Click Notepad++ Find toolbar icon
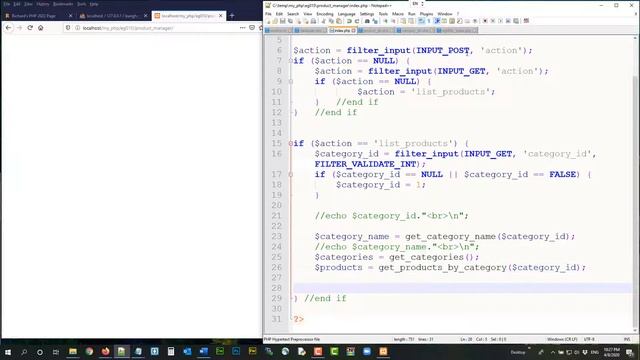The image size is (640, 360). click(367, 21)
